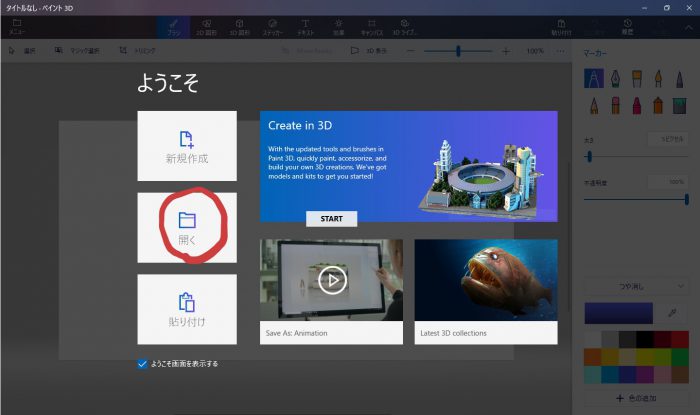Choose the 選択 select arrow tool
The width and height of the screenshot is (700, 415).
22,51
